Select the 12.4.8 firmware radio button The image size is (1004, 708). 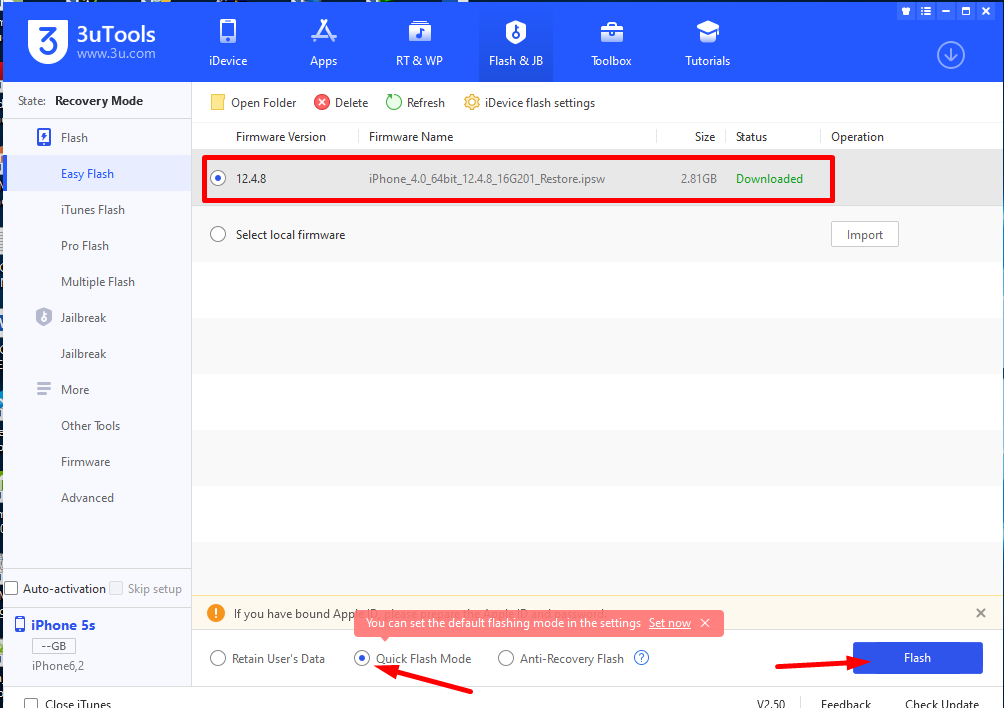coord(218,179)
